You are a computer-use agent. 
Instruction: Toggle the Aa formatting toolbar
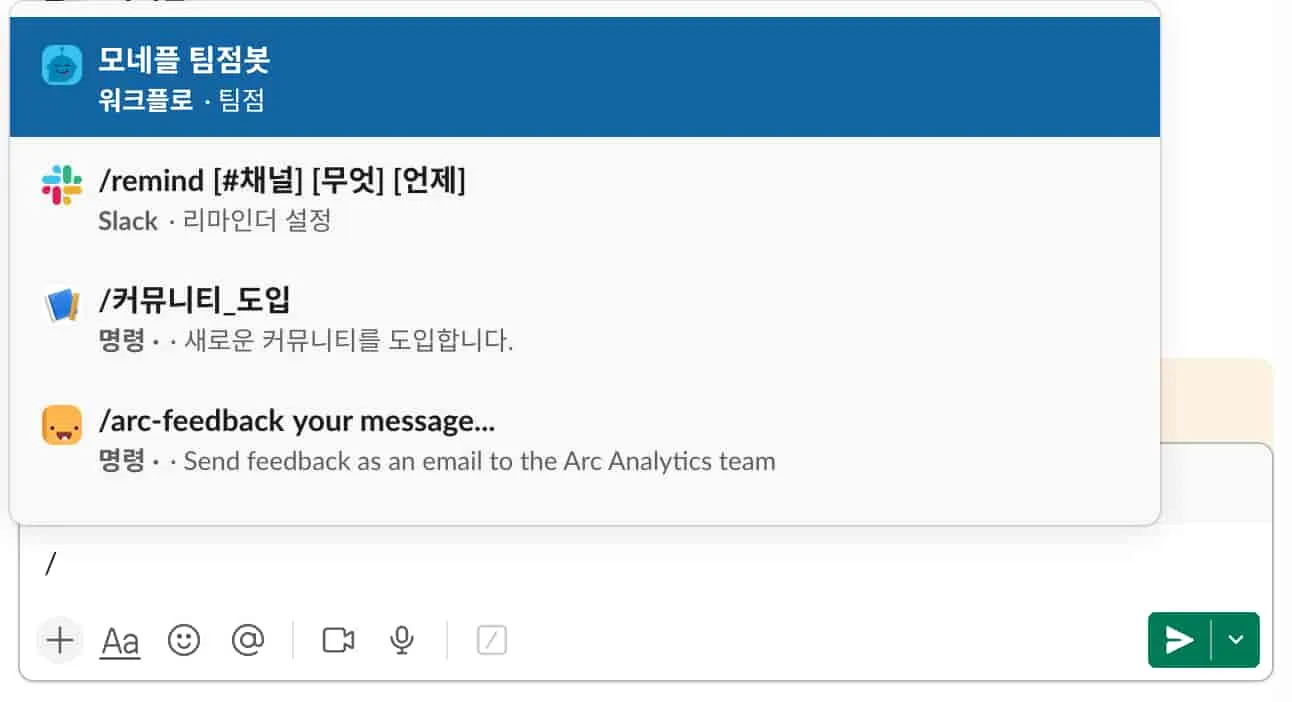point(119,640)
